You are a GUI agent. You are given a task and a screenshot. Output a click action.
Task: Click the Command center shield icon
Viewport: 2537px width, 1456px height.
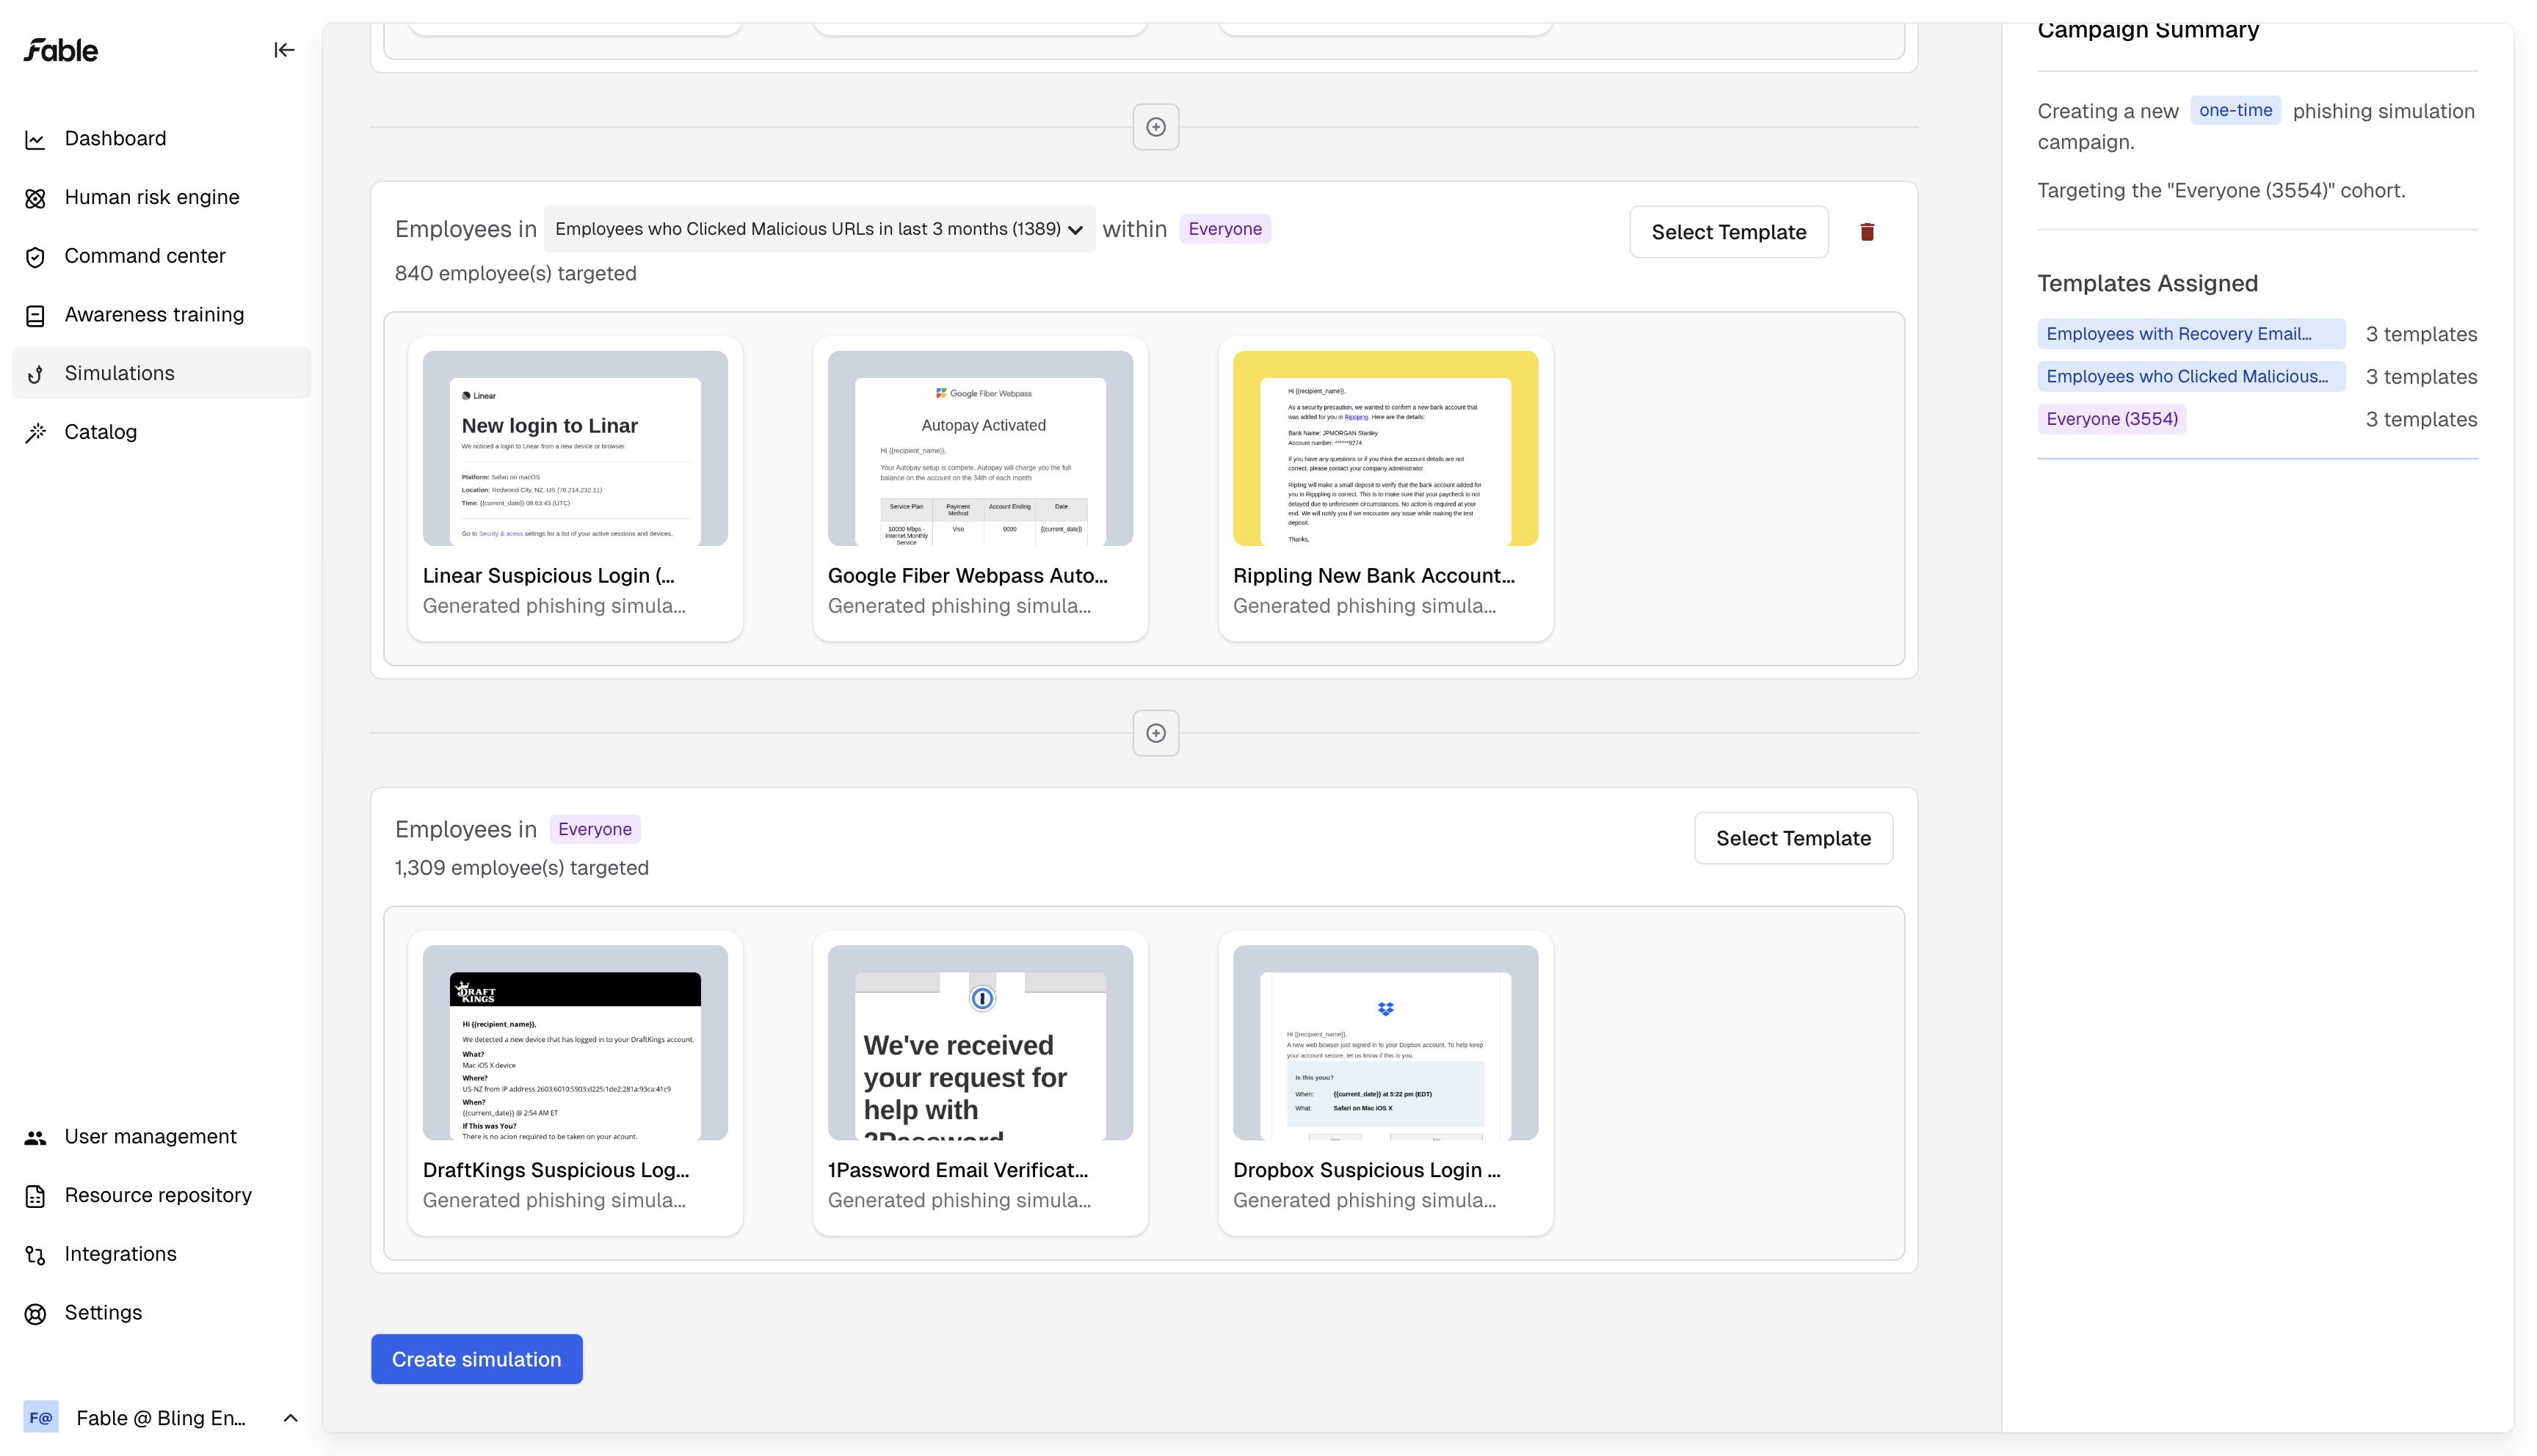[35, 257]
